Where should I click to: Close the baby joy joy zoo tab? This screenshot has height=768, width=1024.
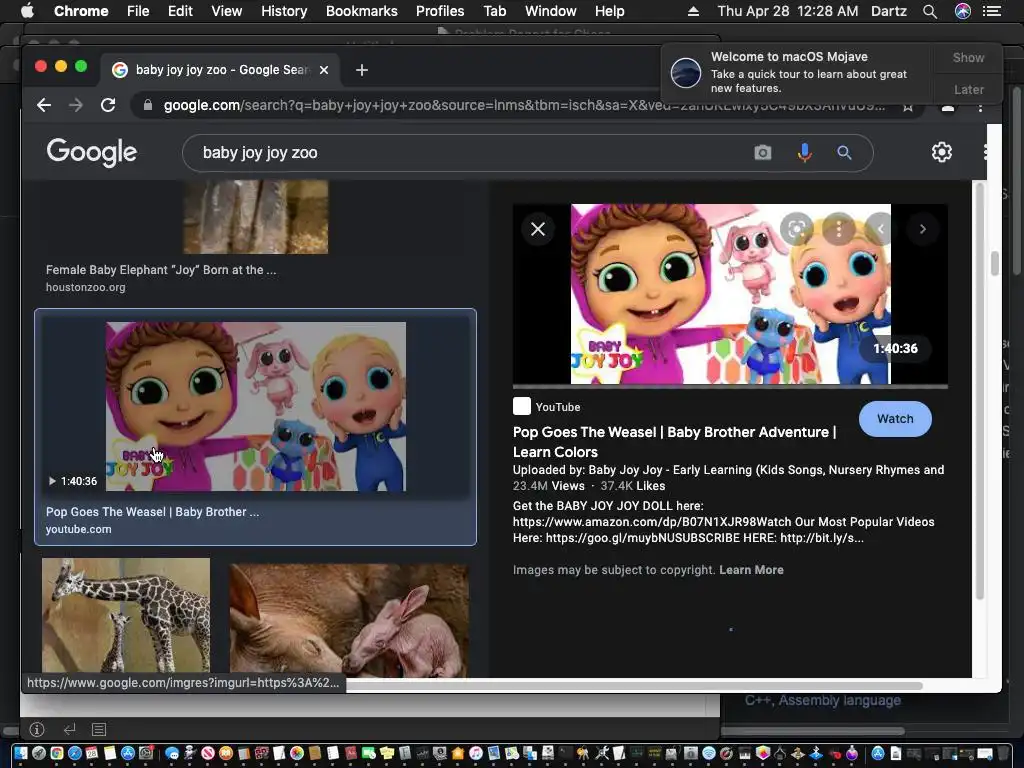(x=324, y=70)
